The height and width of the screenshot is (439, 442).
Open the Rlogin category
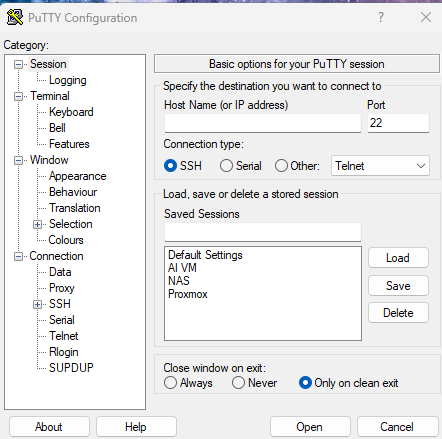64,352
